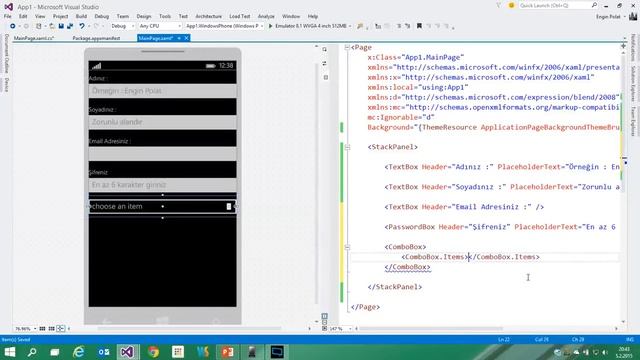Click the feedback smiley icon

(511, 6)
